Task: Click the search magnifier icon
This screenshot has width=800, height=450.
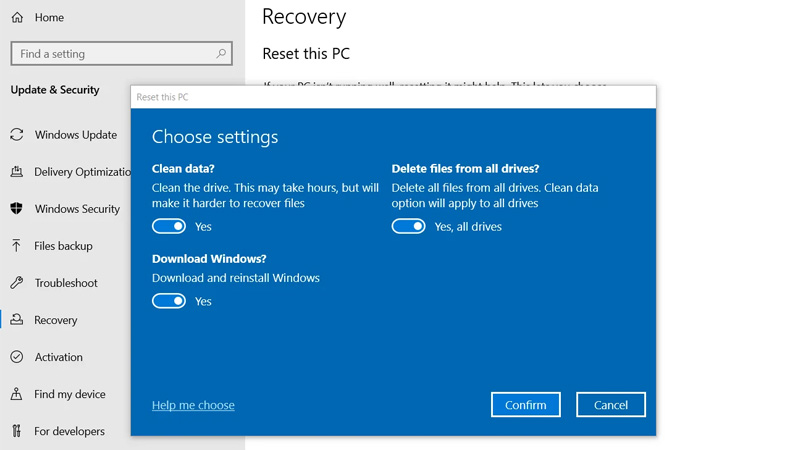Action: click(x=221, y=54)
